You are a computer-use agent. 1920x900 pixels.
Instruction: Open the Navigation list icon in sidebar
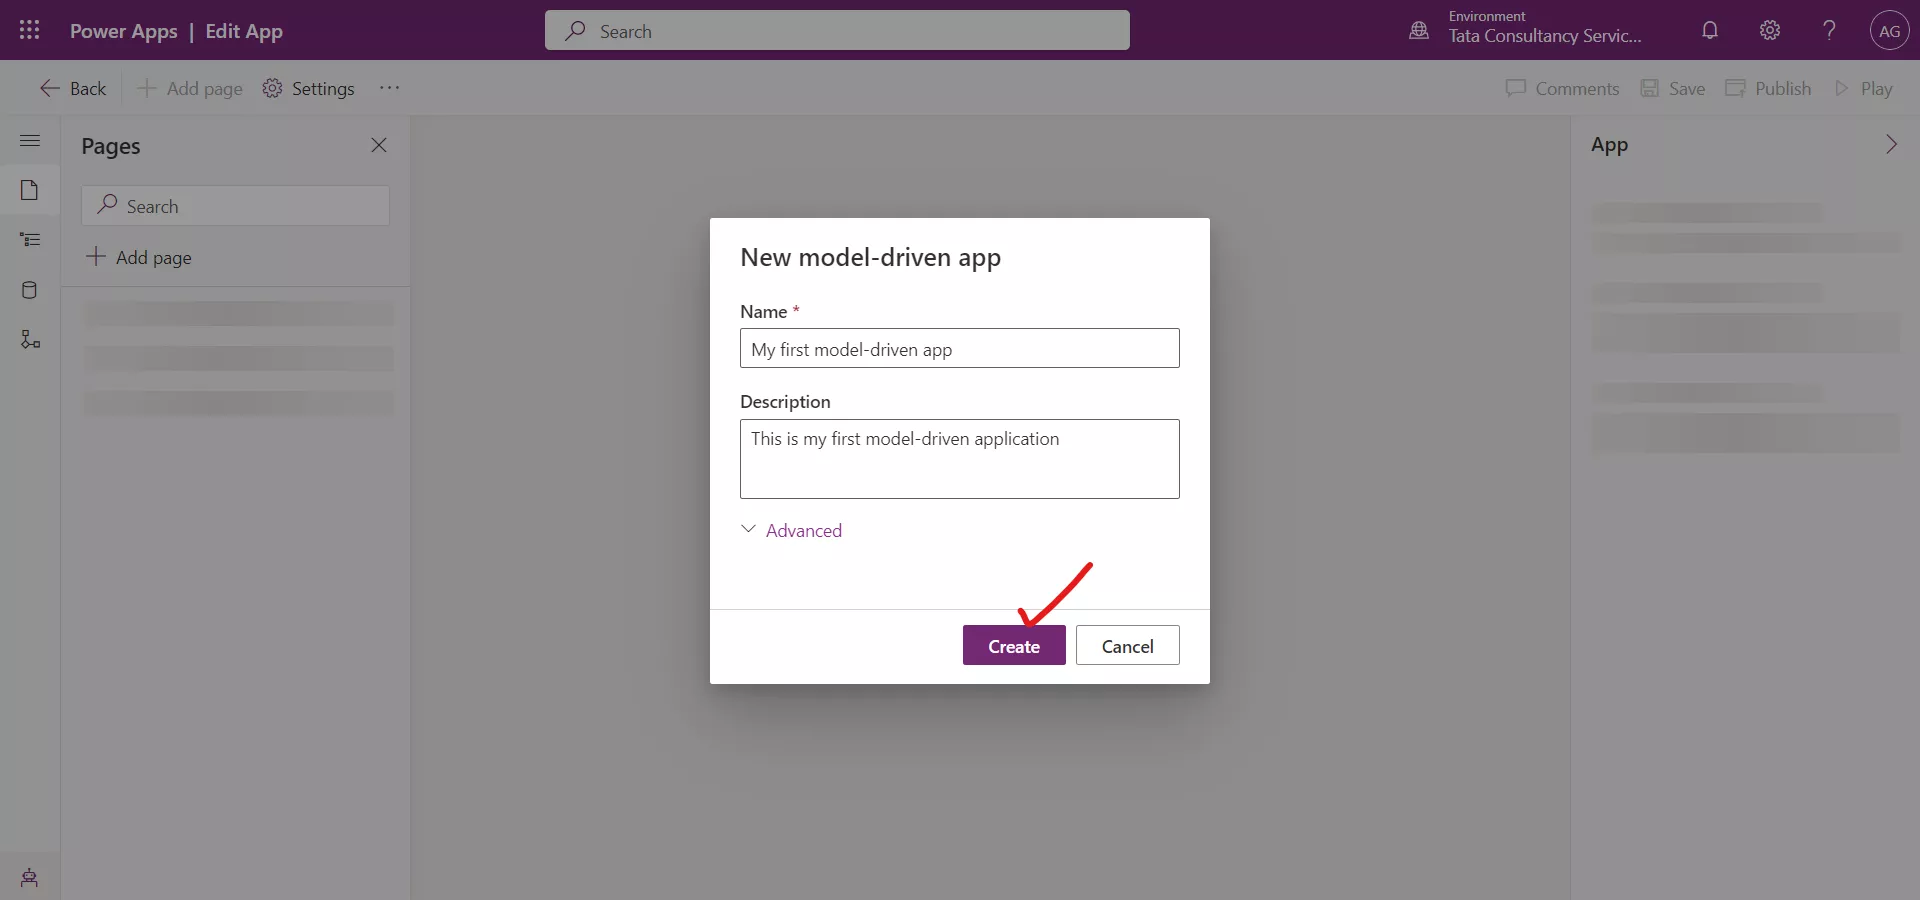[x=29, y=240]
